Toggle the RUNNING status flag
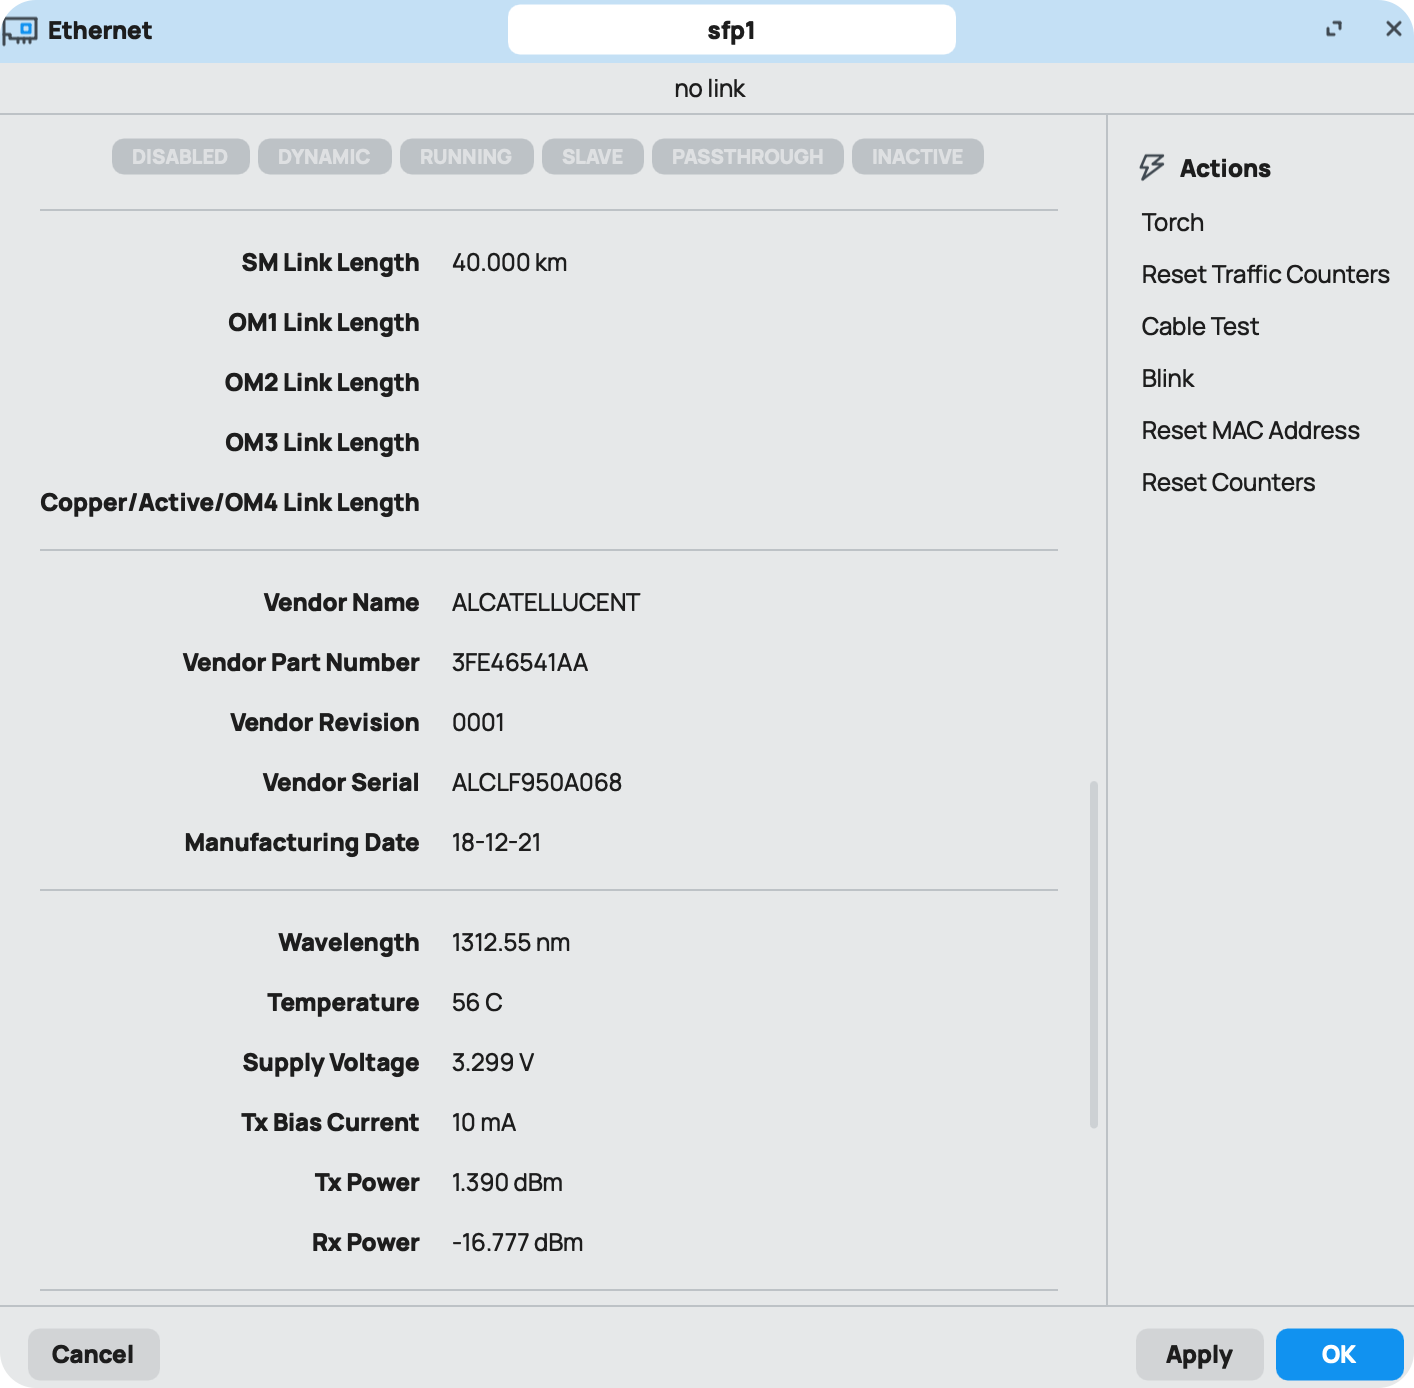1414x1388 pixels. (x=466, y=157)
